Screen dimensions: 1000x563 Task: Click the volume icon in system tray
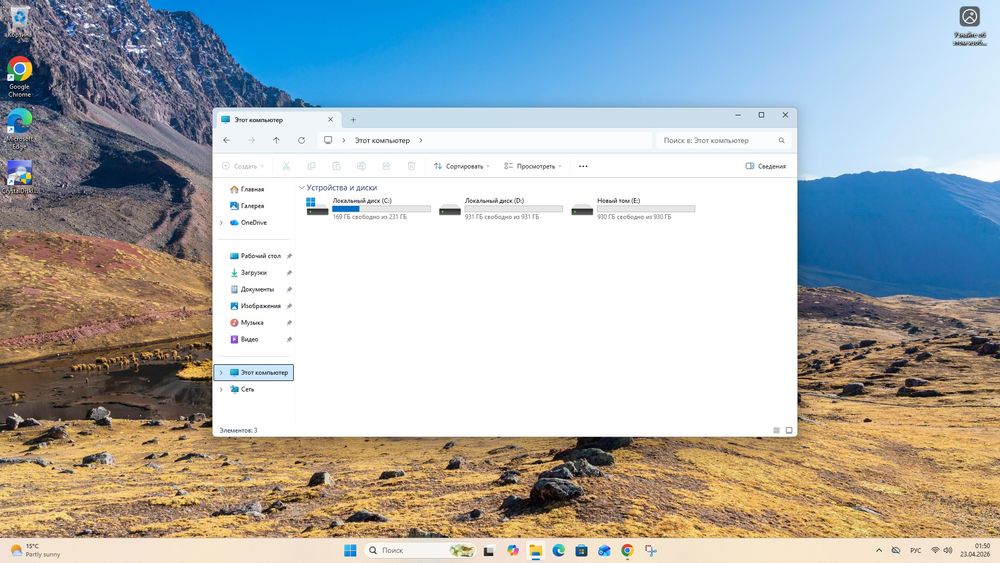(x=948, y=550)
